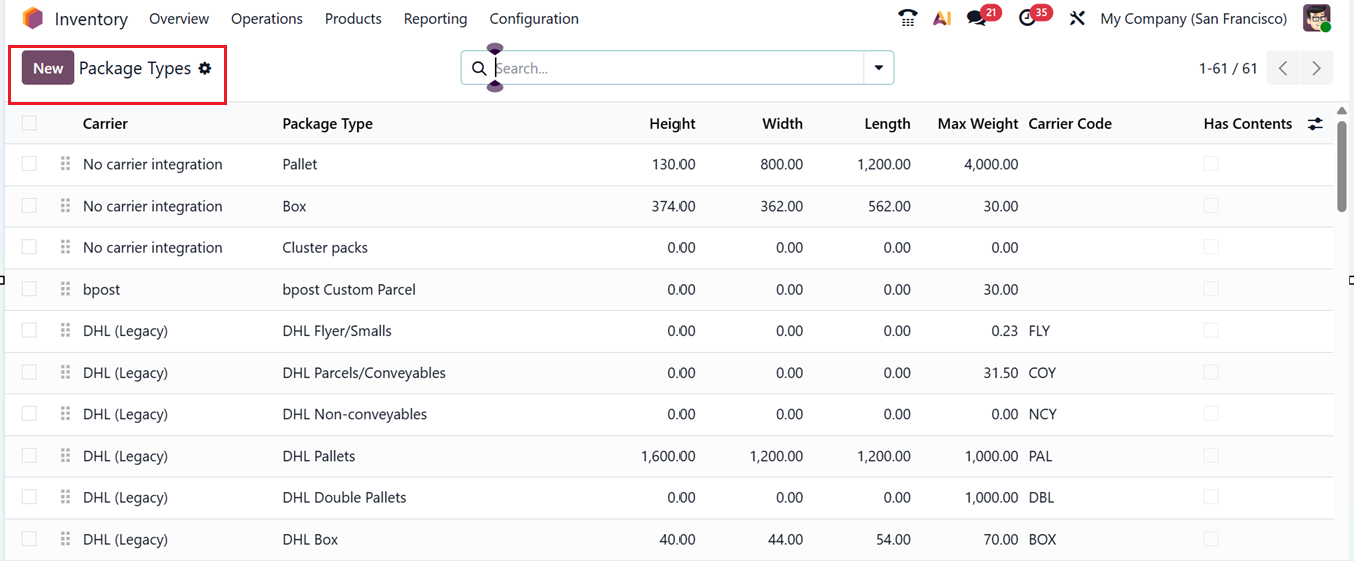The width and height of the screenshot is (1354, 561).
Task: Open the column settings adjust icon
Action: pyautogui.click(x=1315, y=124)
